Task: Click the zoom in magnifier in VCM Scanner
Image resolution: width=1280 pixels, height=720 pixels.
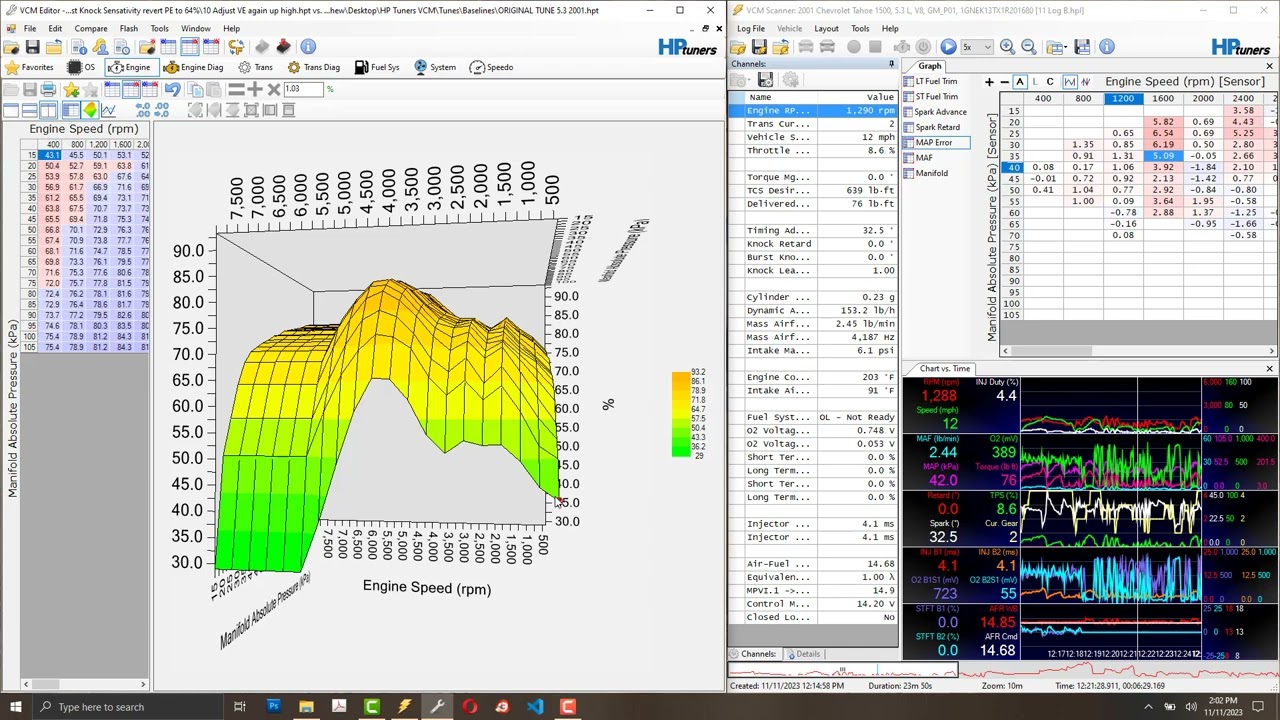Action: tap(1007, 47)
